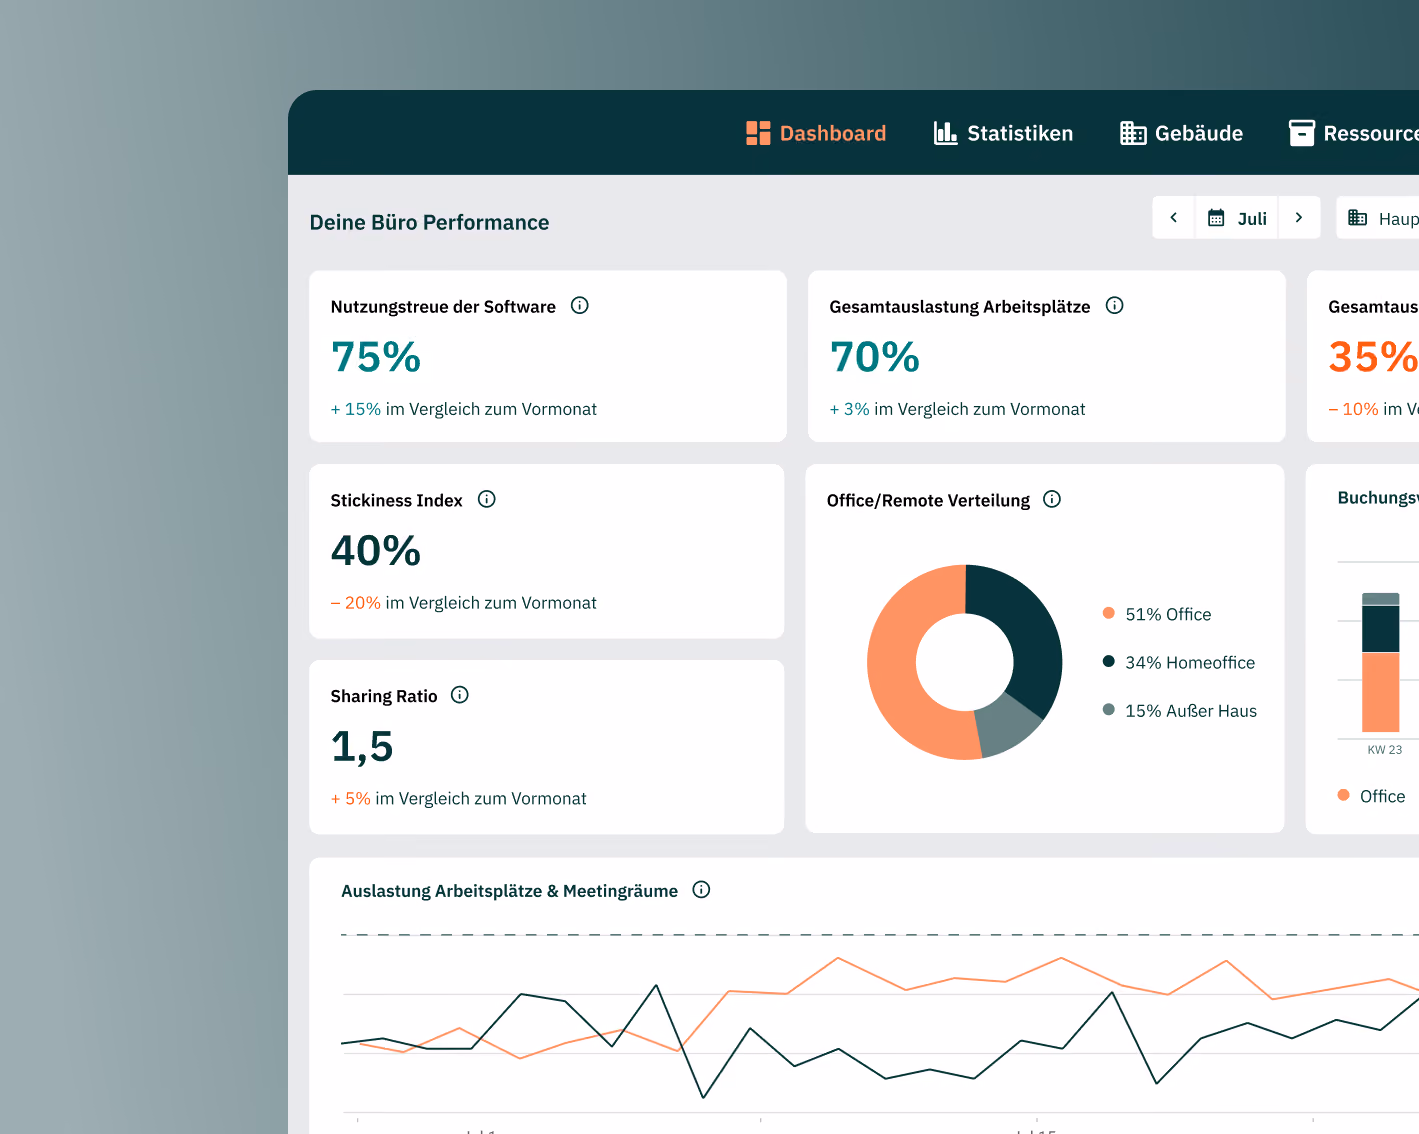Click the Ressourcen archive box icon
The height and width of the screenshot is (1134, 1419).
[1302, 133]
